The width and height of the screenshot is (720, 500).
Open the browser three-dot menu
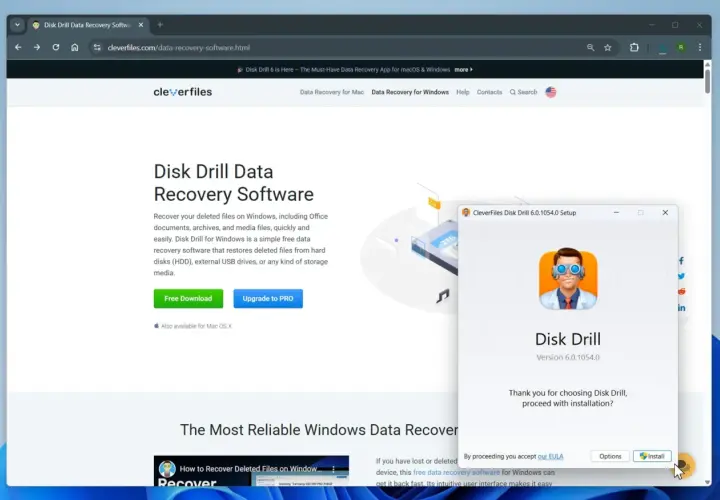700,47
